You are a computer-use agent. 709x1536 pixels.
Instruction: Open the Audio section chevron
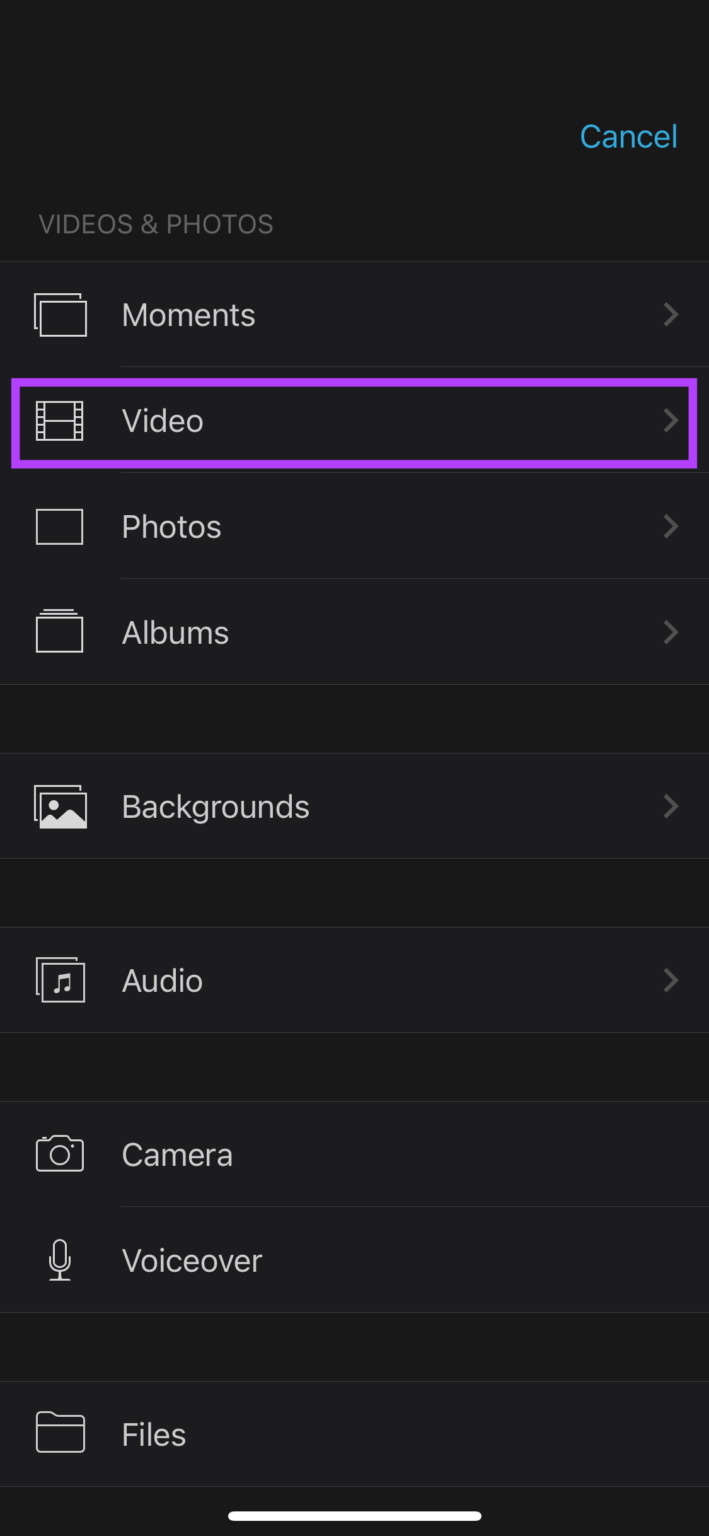click(671, 980)
